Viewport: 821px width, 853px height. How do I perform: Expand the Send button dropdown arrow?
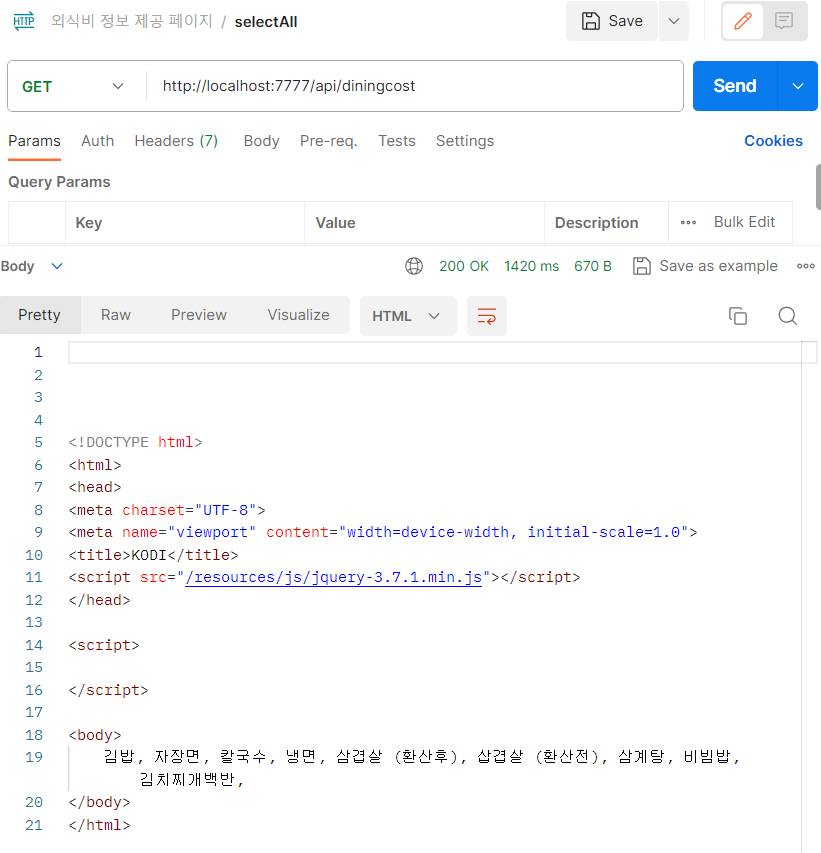[798, 86]
